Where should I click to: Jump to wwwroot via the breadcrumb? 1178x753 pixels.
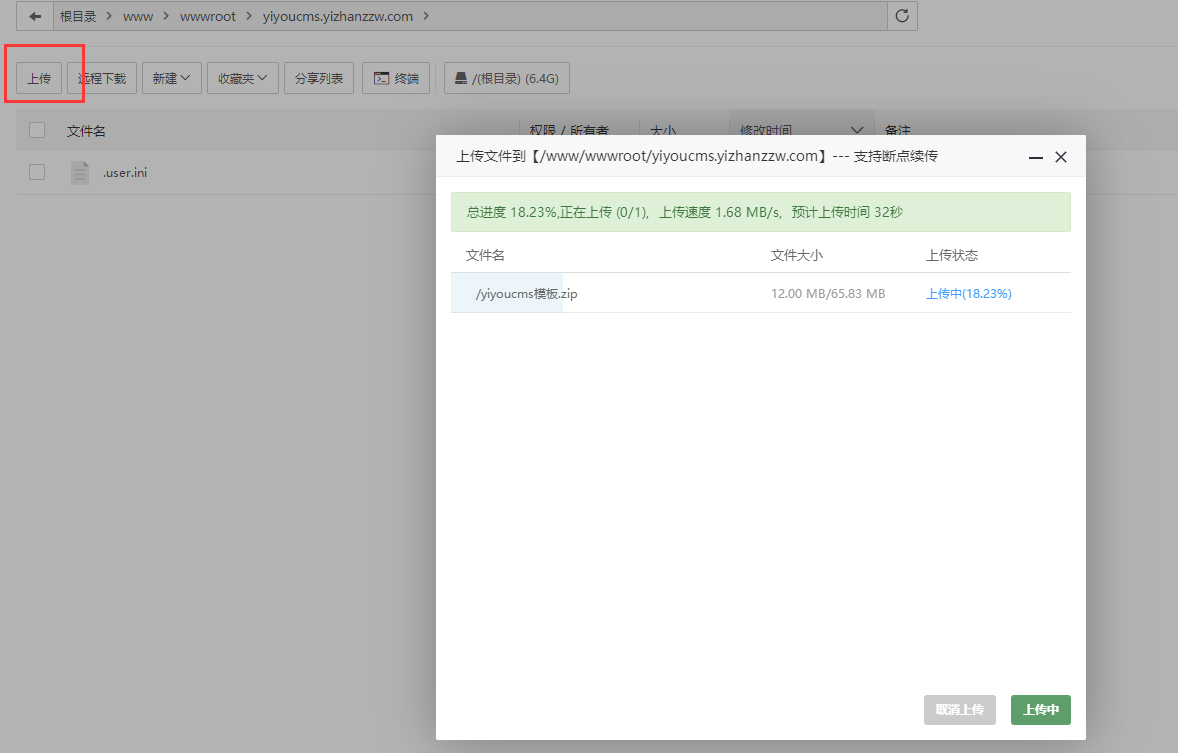tap(208, 16)
